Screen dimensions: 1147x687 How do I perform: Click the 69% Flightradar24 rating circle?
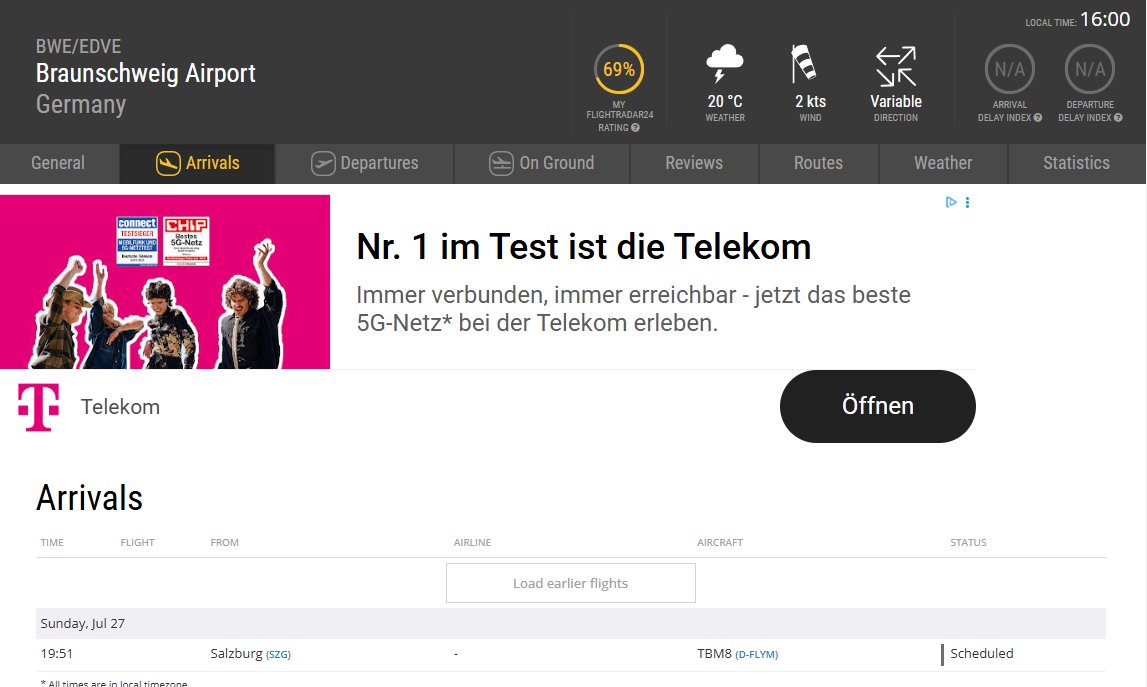coord(619,70)
